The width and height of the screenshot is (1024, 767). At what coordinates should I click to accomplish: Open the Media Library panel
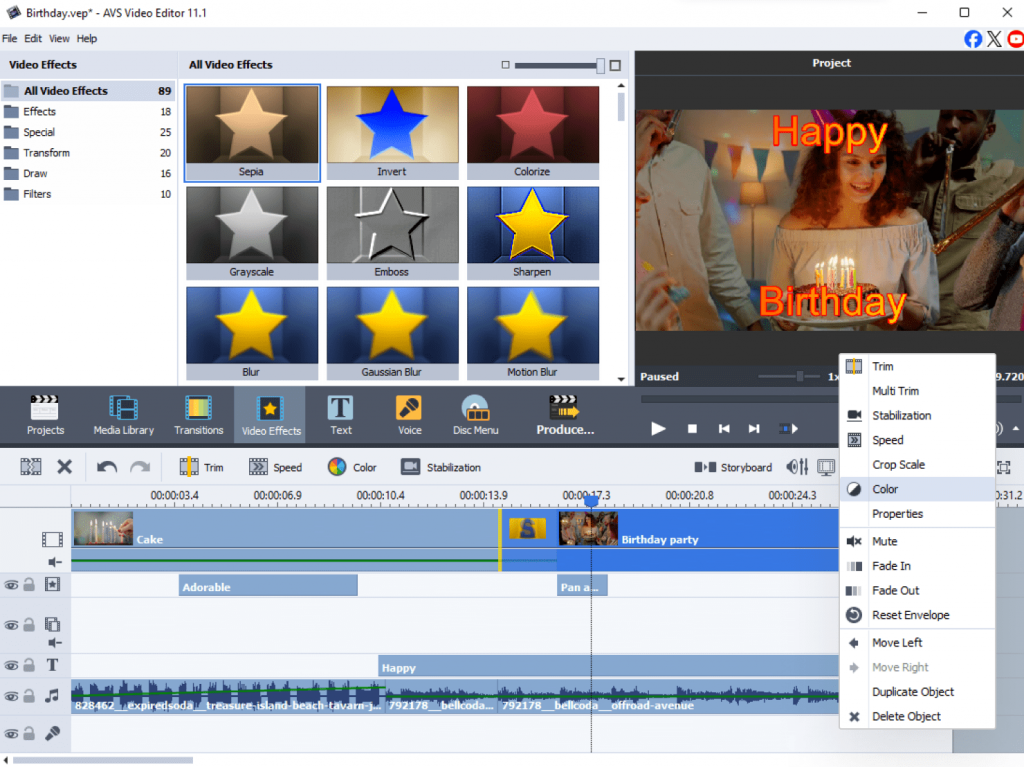[123, 414]
